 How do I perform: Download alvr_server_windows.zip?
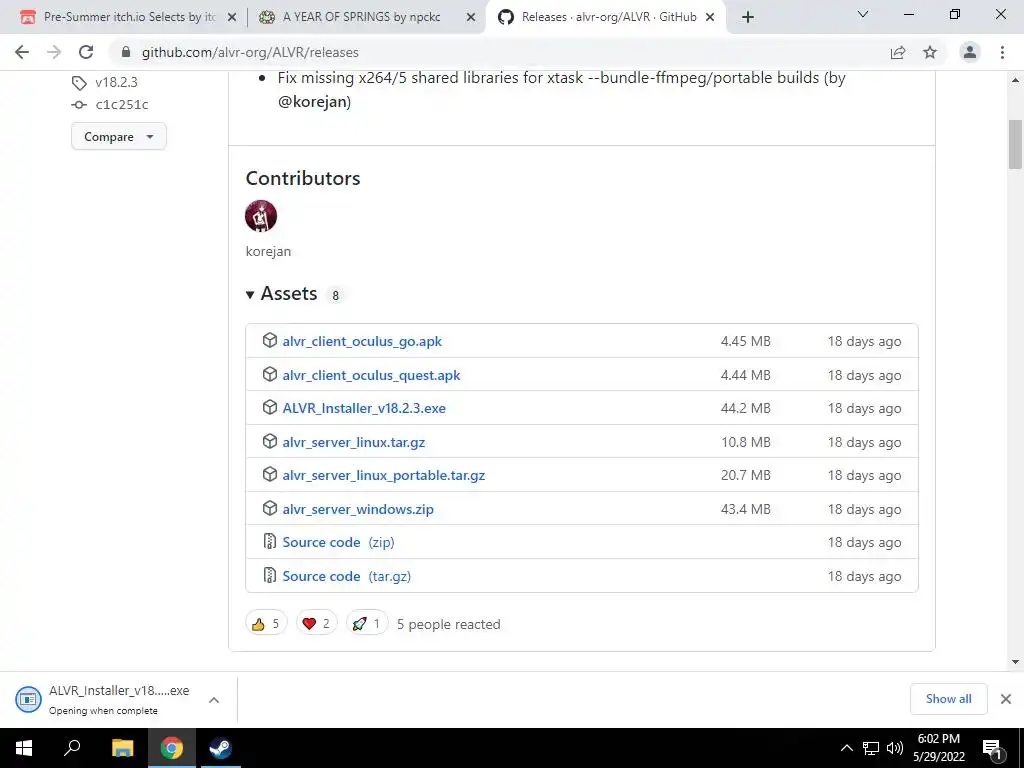coord(358,509)
